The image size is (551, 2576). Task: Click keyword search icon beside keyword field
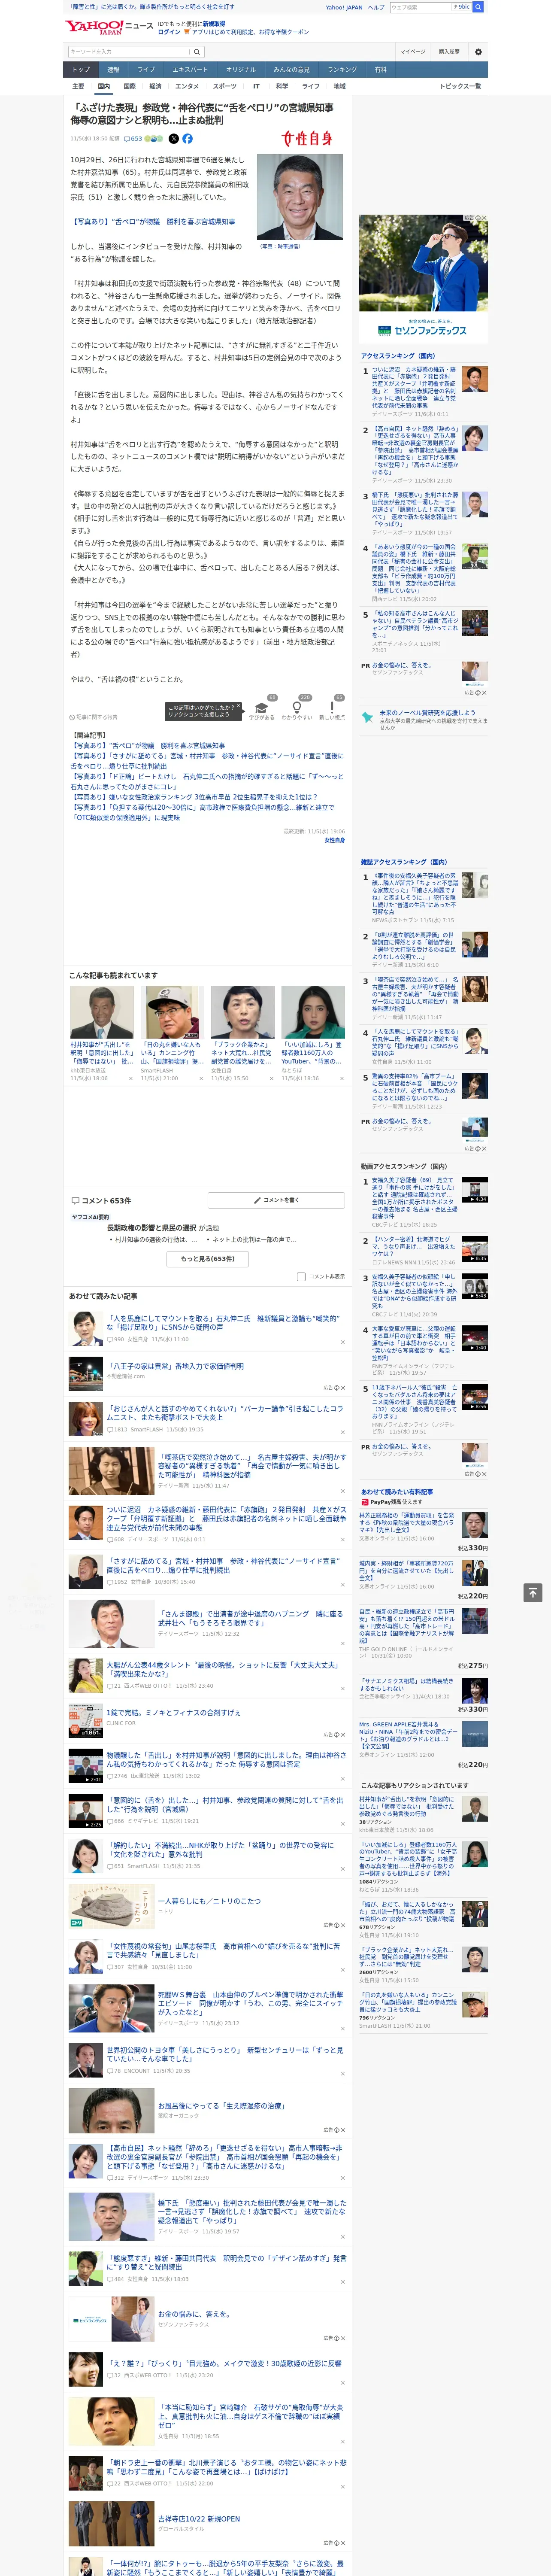click(x=197, y=52)
